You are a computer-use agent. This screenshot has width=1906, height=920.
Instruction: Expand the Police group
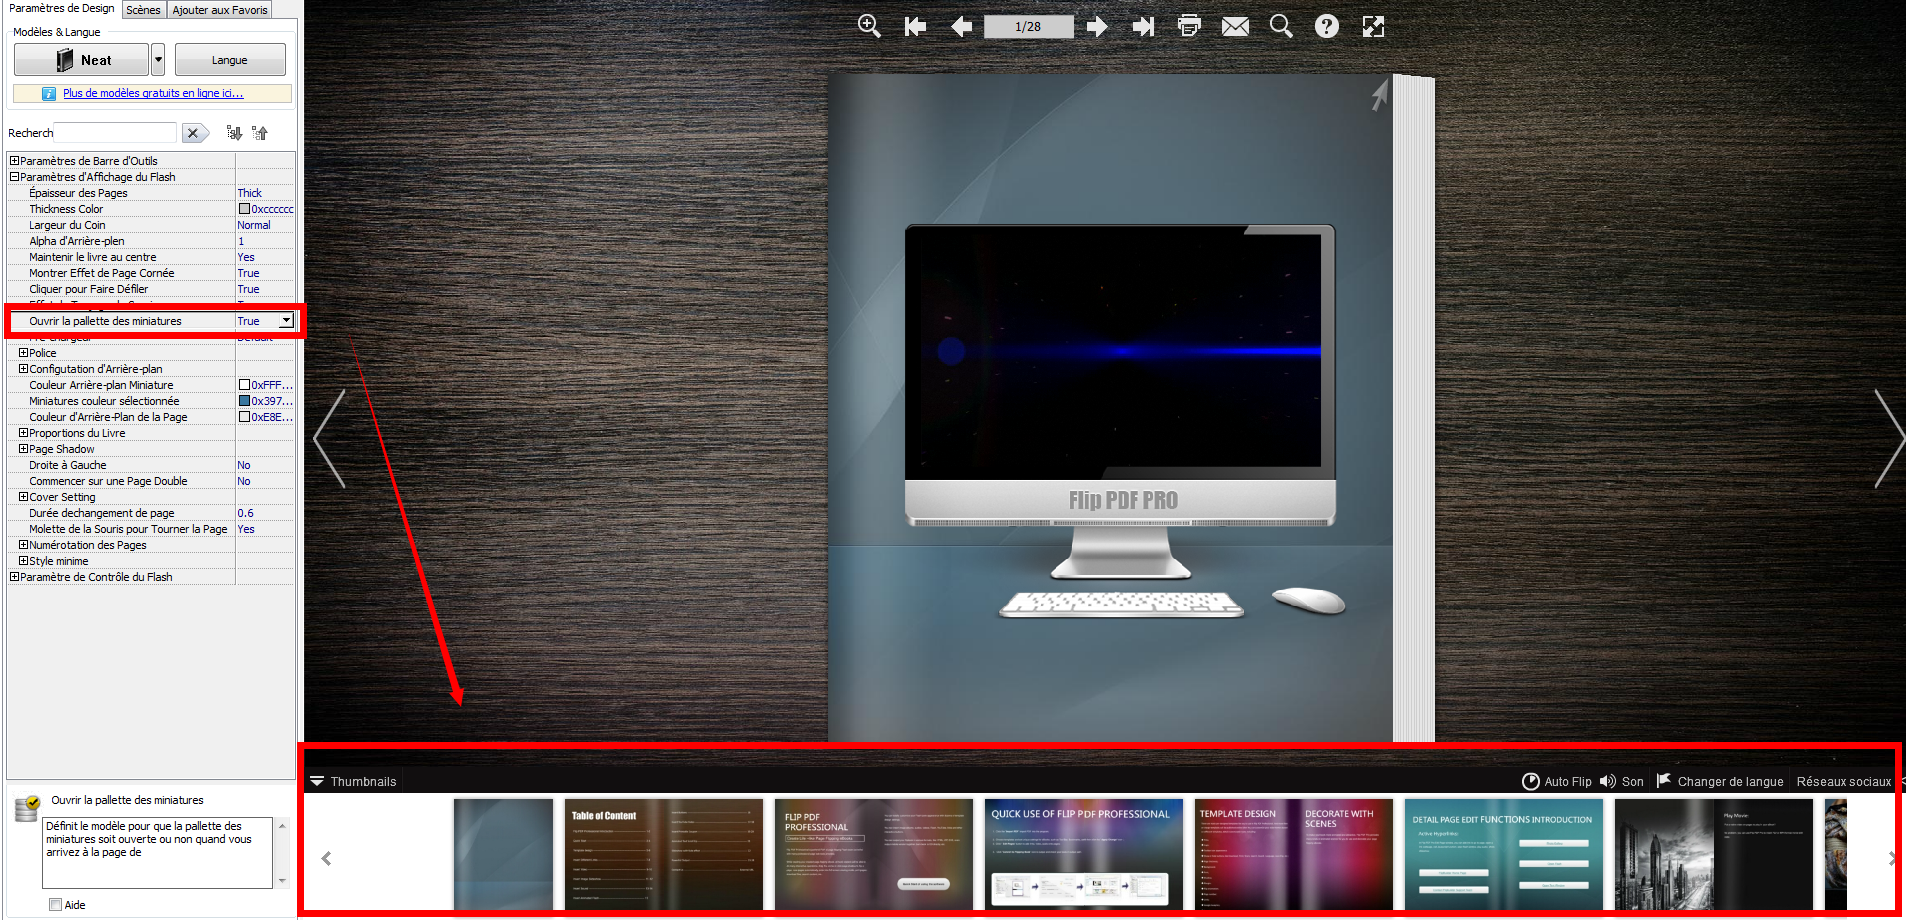click(x=23, y=352)
